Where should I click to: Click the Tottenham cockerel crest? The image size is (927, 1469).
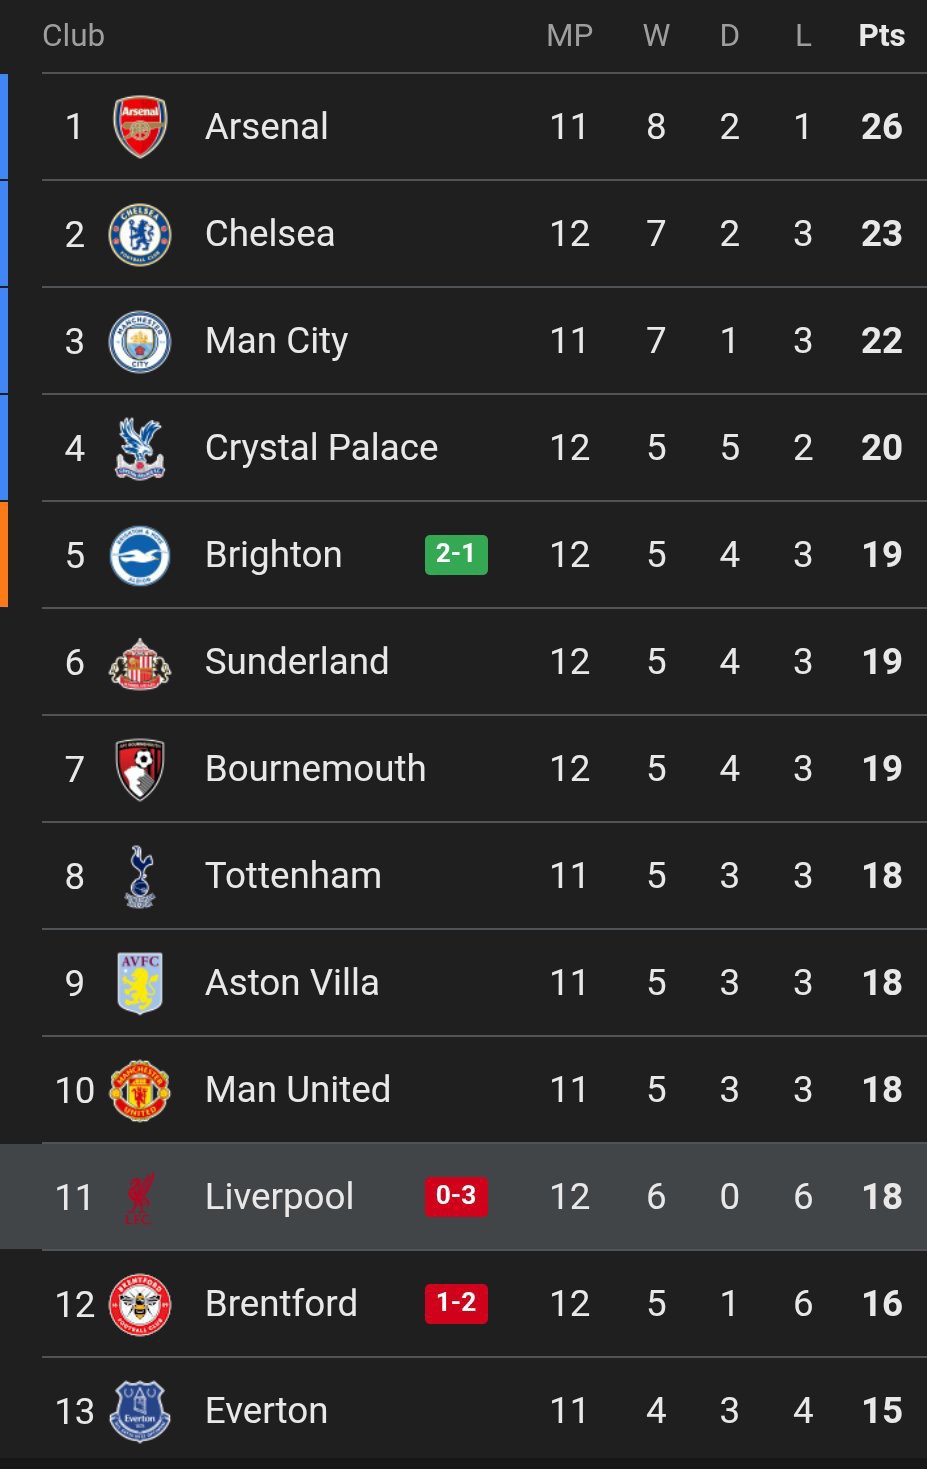click(140, 876)
